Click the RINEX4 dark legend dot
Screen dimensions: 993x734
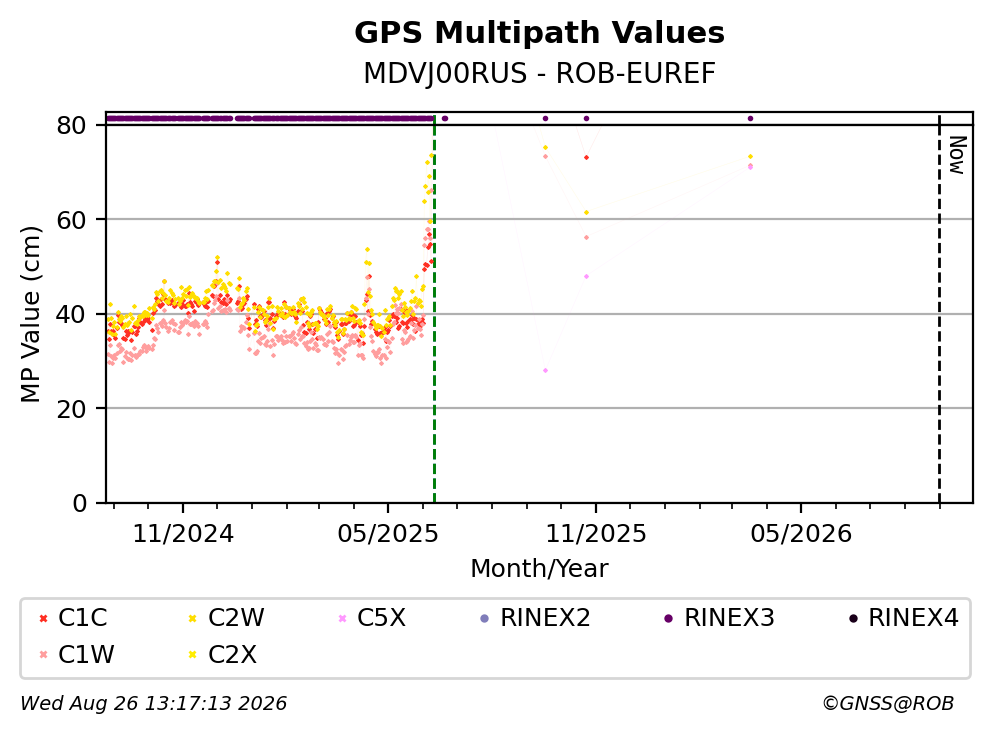coord(853,618)
